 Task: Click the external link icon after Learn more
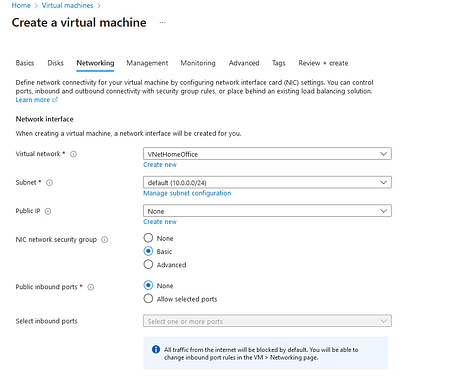tap(55, 100)
